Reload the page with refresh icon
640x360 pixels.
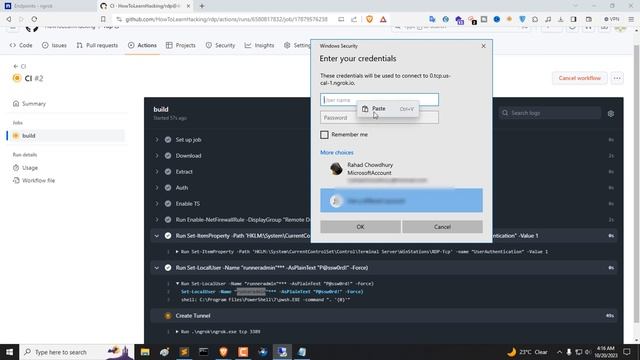(x=34, y=19)
